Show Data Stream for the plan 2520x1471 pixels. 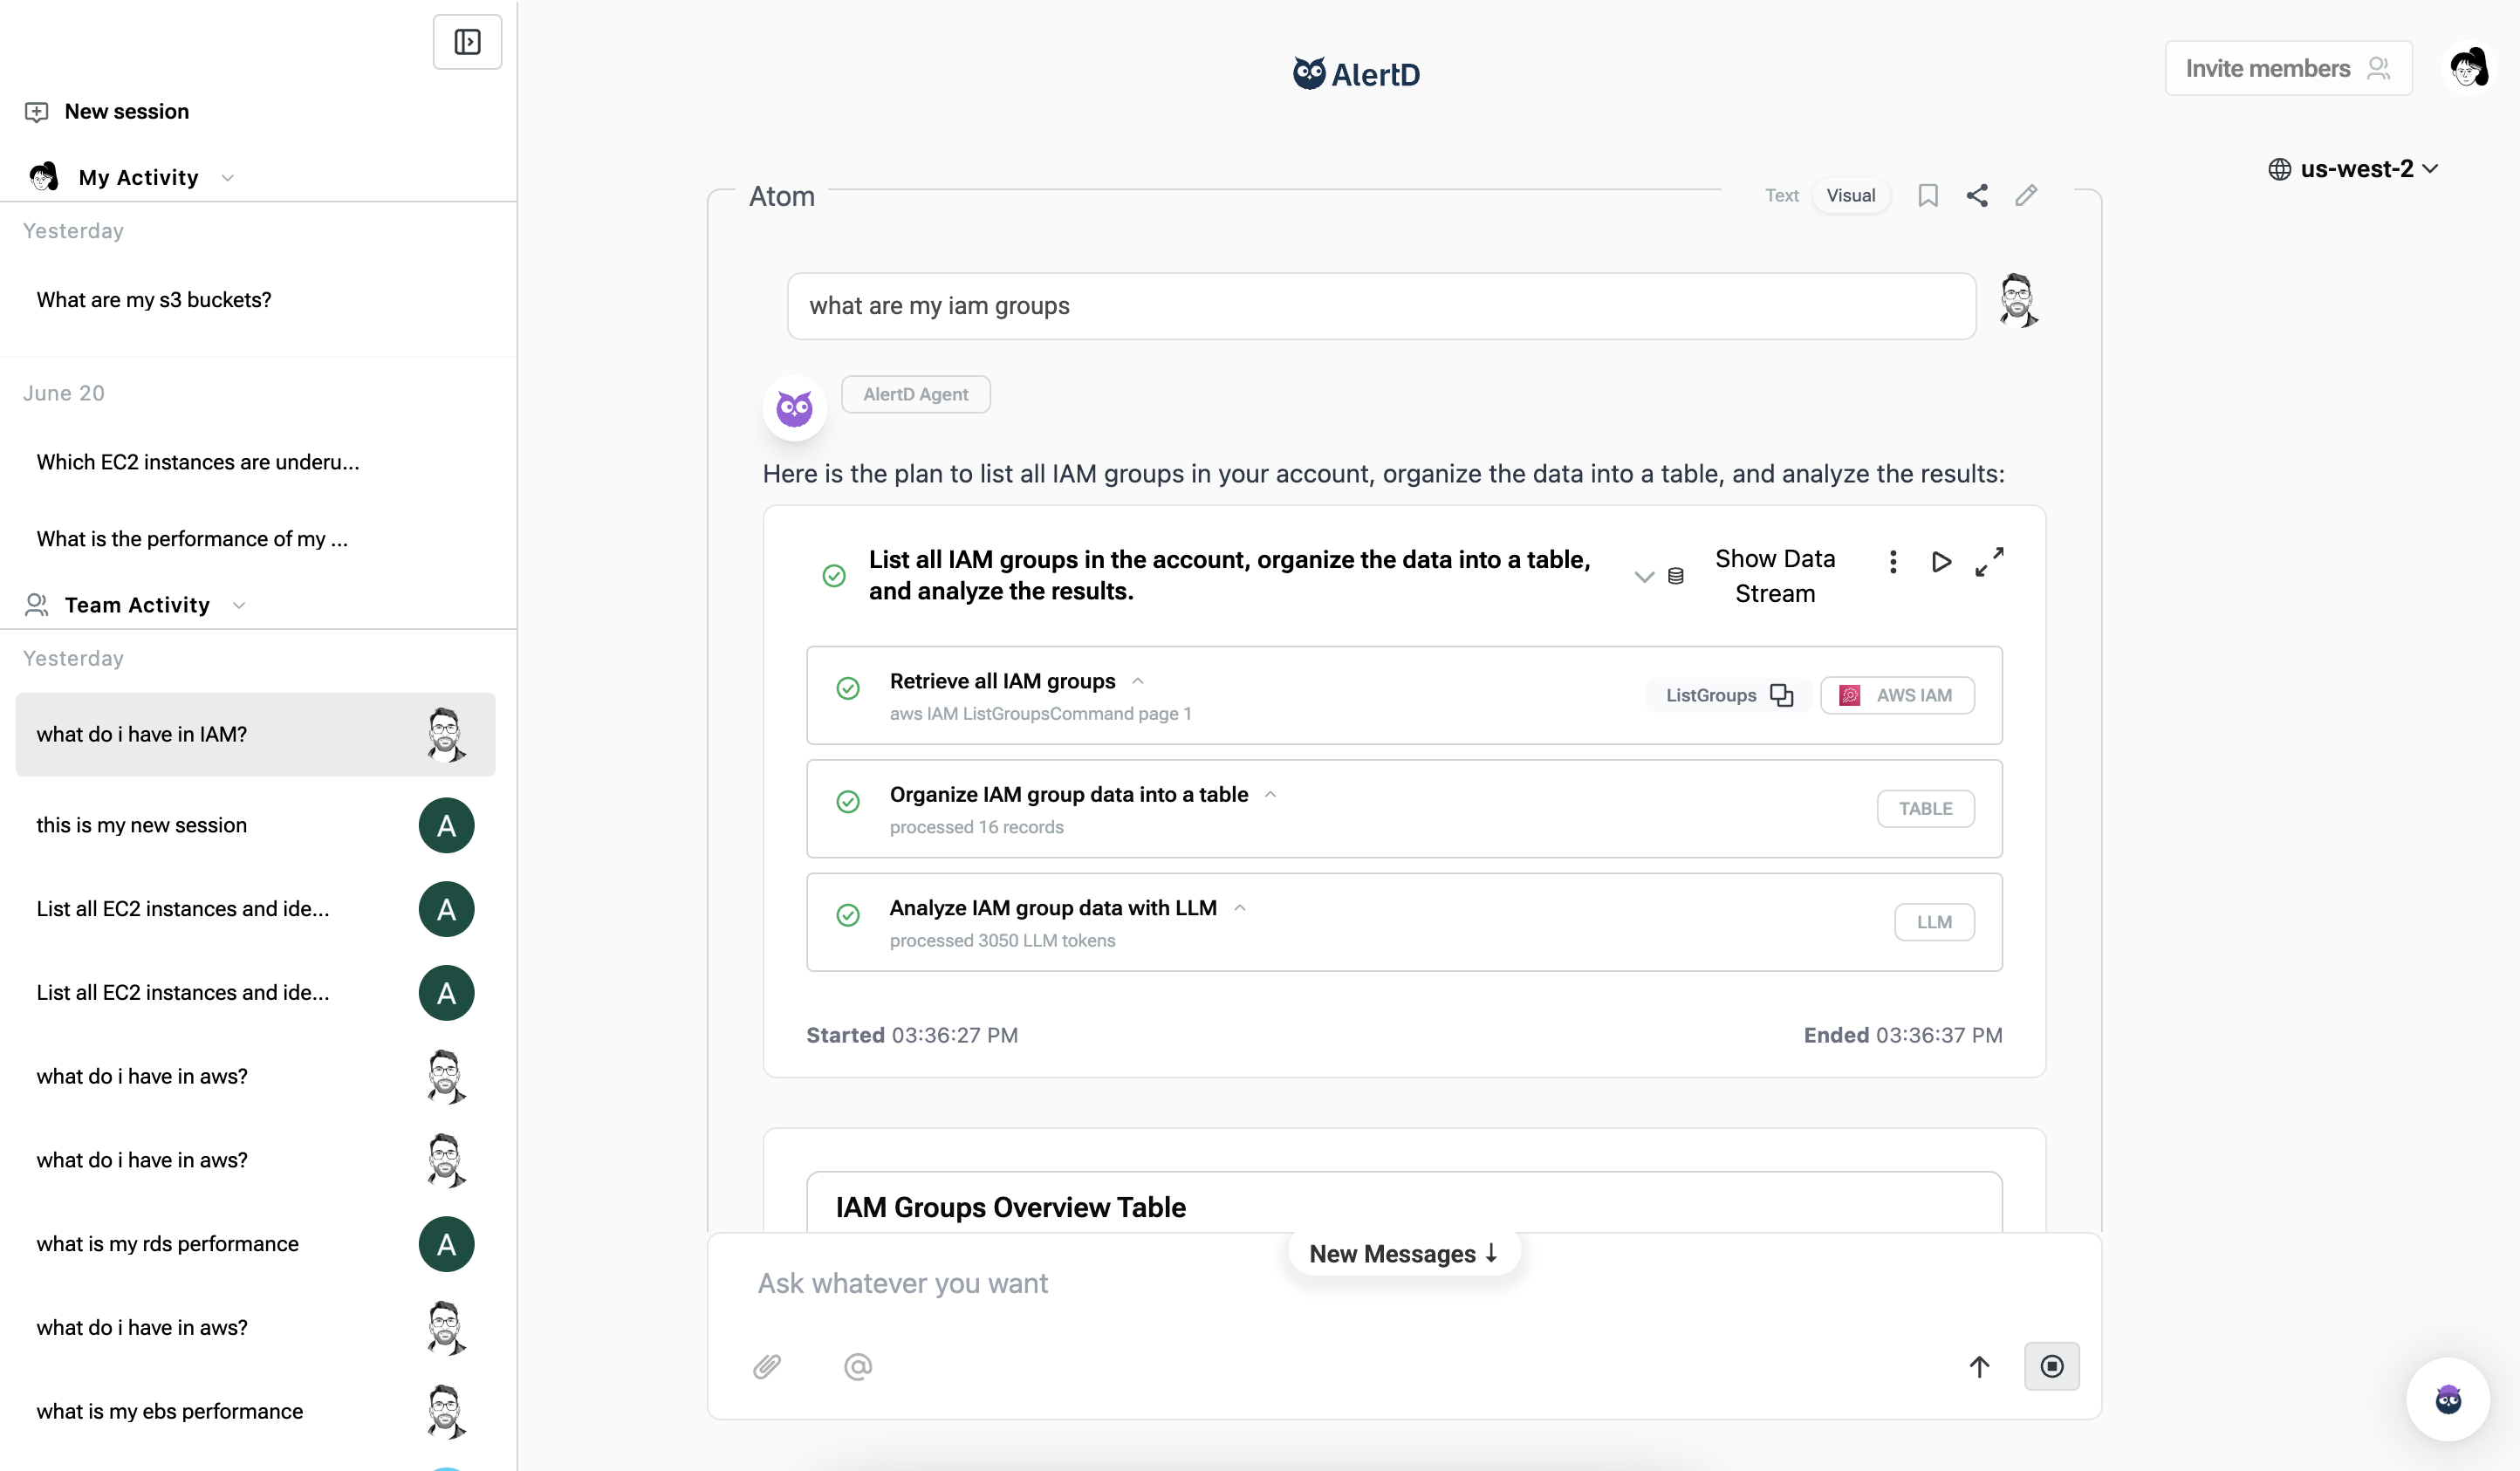tap(1775, 576)
